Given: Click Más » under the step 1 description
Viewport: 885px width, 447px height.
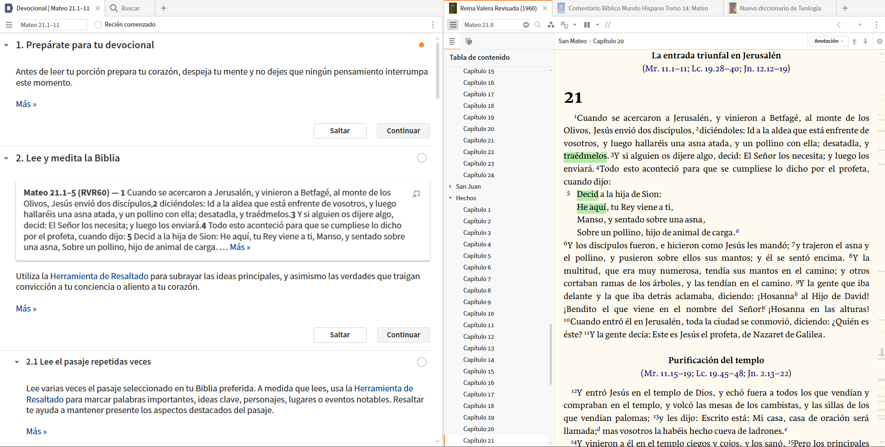Looking at the screenshot, I should click(26, 104).
